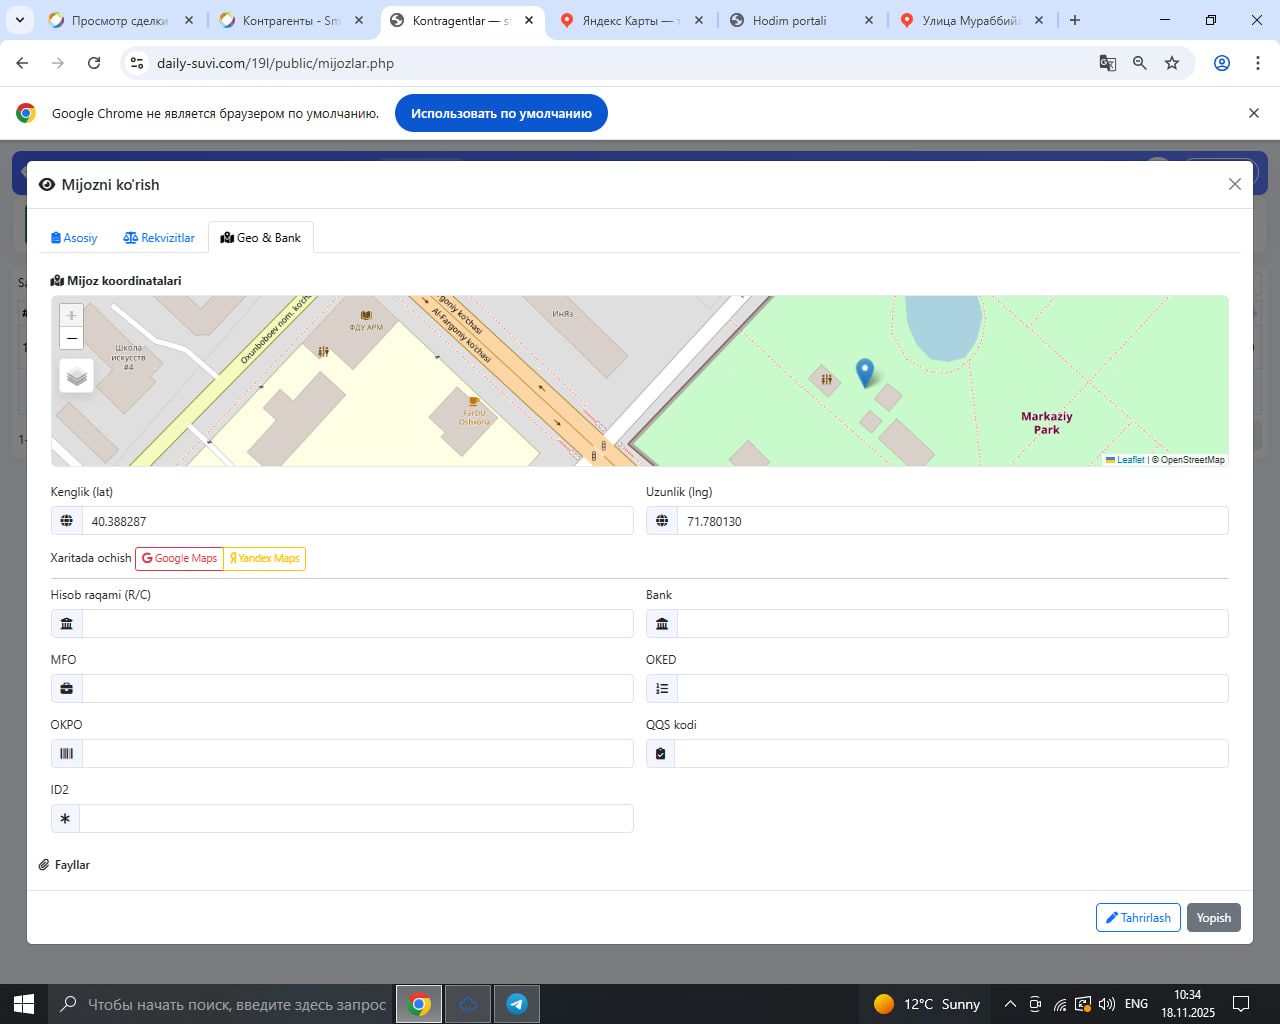Screen dimensions: 1280x1024
Task: Click the Leaflet attribution link
Action: (1130, 460)
